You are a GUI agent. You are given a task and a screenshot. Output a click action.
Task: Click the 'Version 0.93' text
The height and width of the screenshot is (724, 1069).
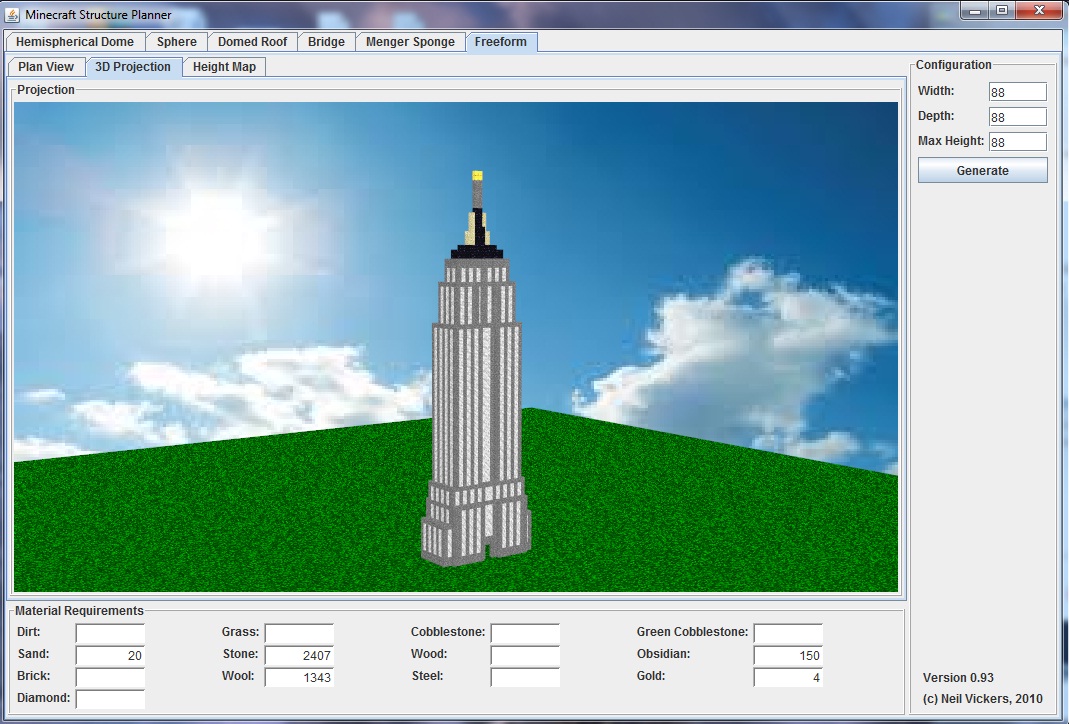click(958, 678)
